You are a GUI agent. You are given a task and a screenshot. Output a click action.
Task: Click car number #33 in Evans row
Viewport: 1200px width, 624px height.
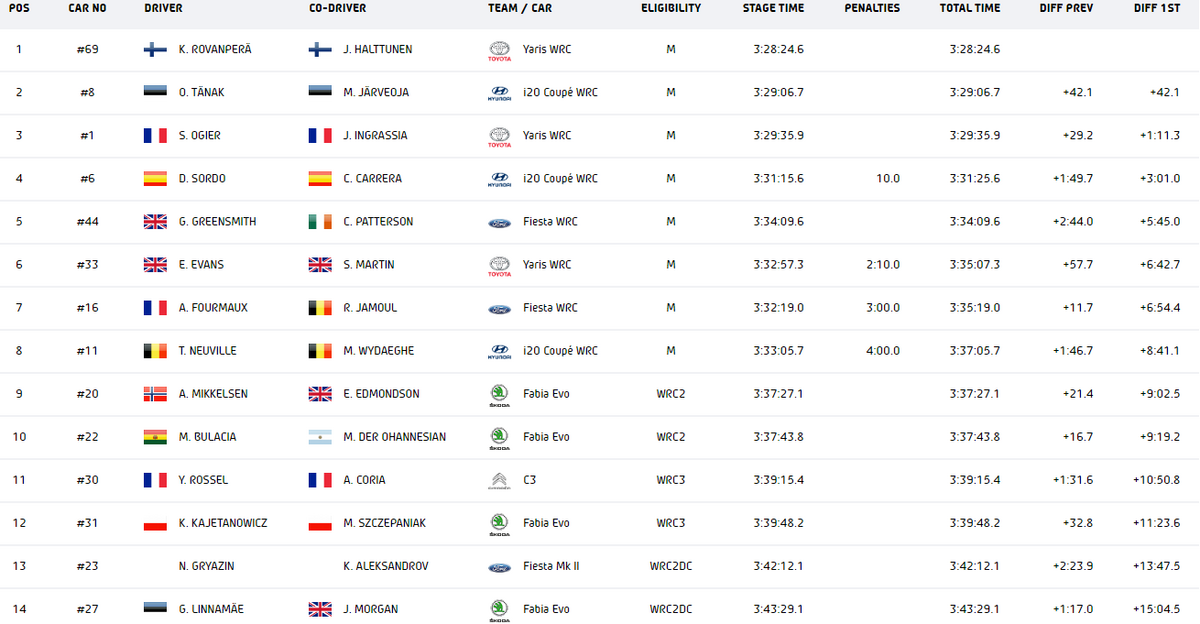88,265
